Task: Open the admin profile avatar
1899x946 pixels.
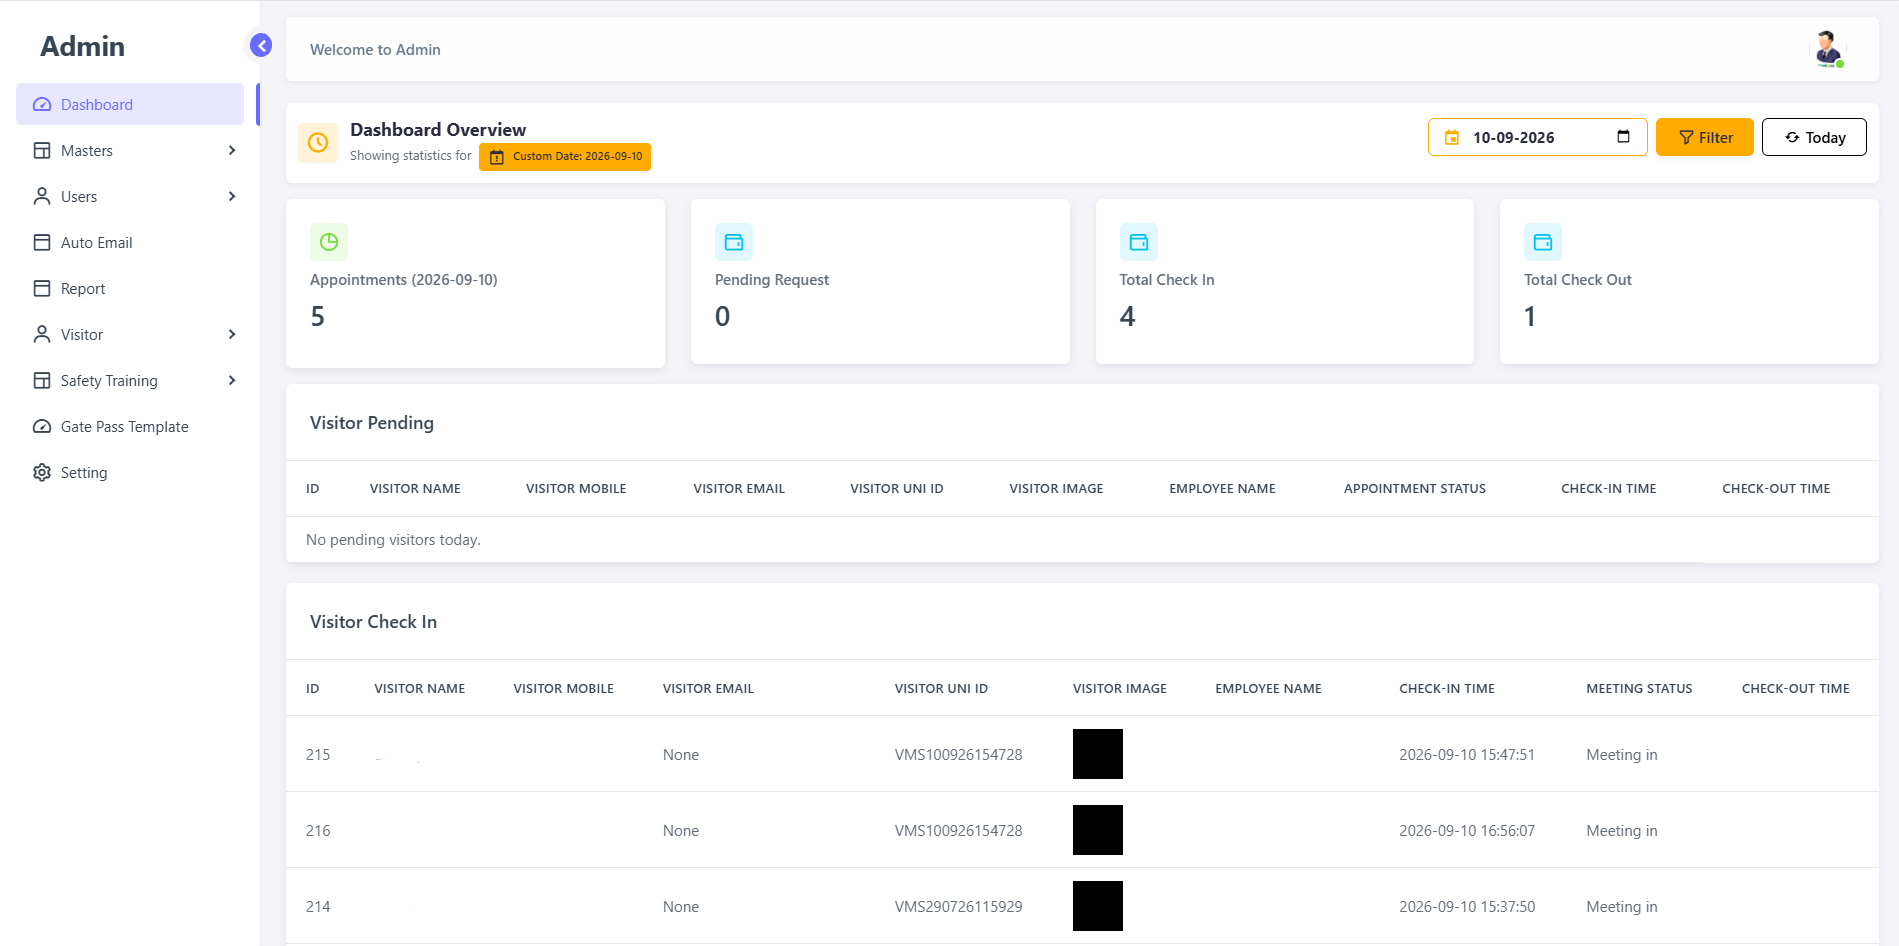Action: point(1828,49)
